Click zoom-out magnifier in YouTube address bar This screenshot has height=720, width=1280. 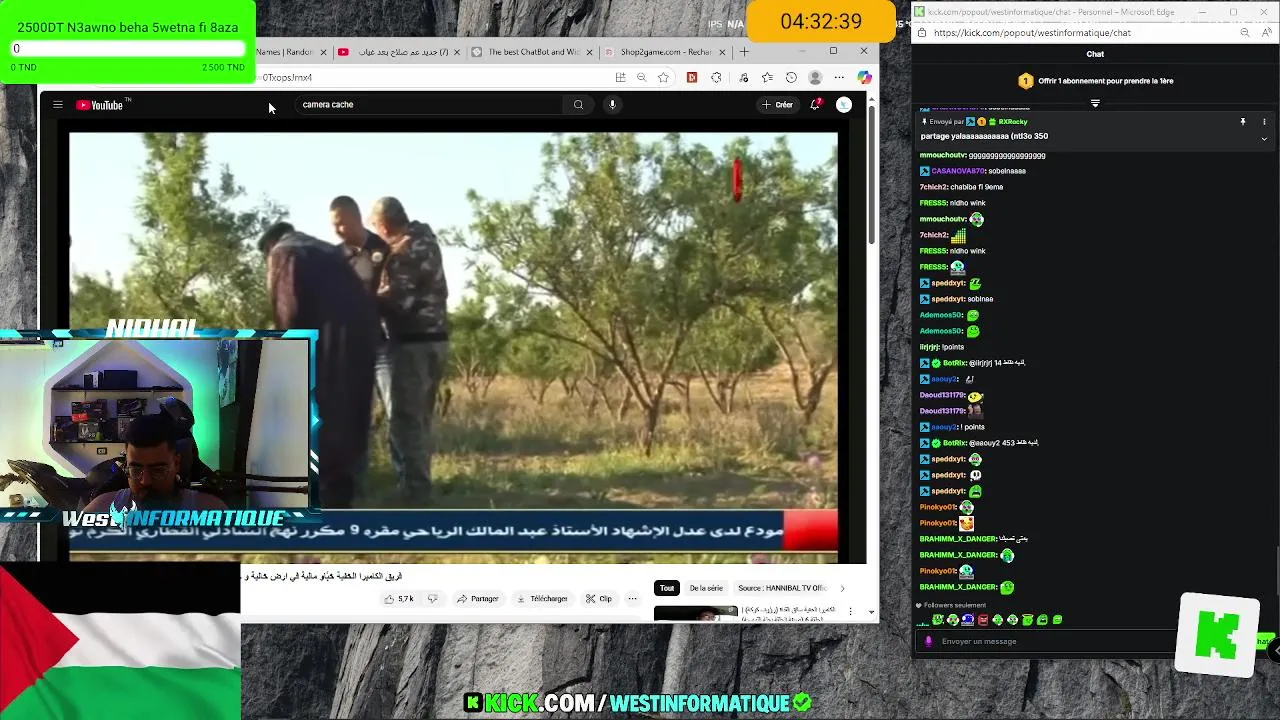click(x=641, y=78)
